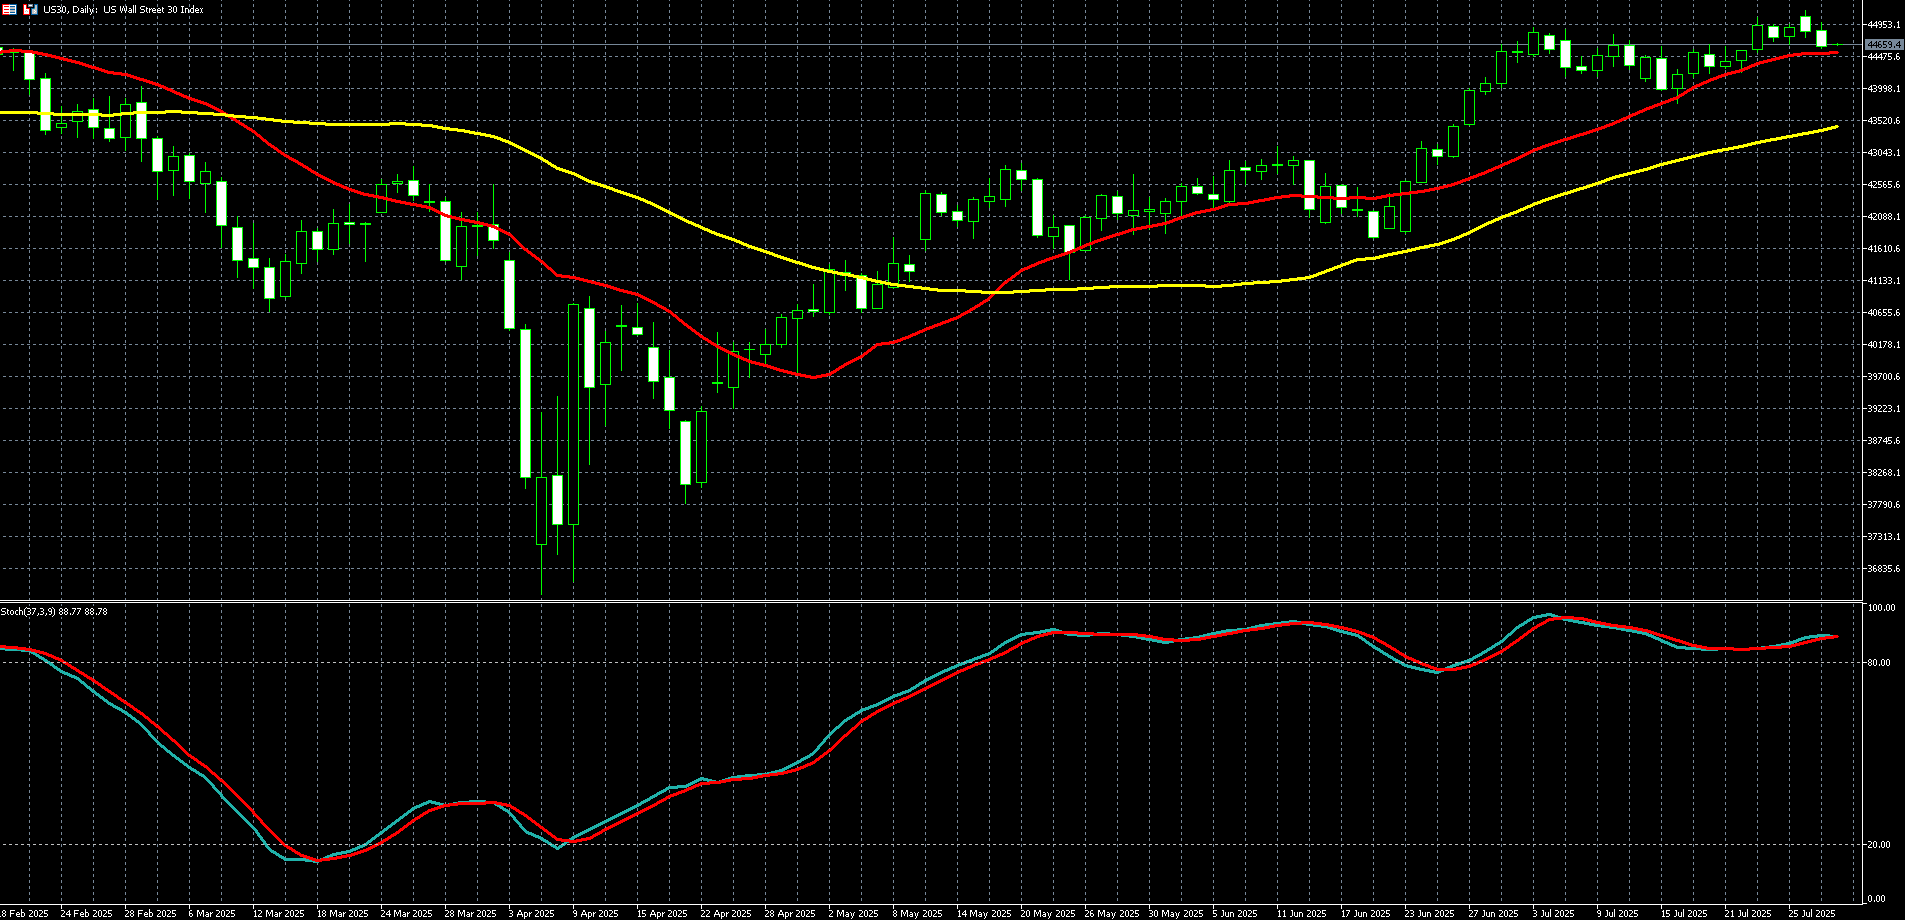Viewport: 1905px width, 920px height.
Task: Click the red-blue grid icon at top-left
Action: tap(9, 9)
